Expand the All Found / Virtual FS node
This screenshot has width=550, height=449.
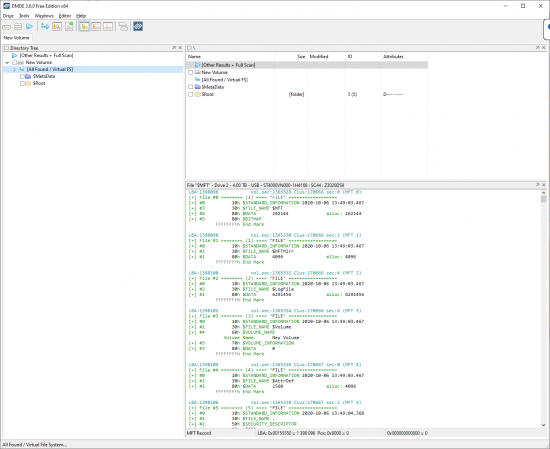tap(14, 69)
